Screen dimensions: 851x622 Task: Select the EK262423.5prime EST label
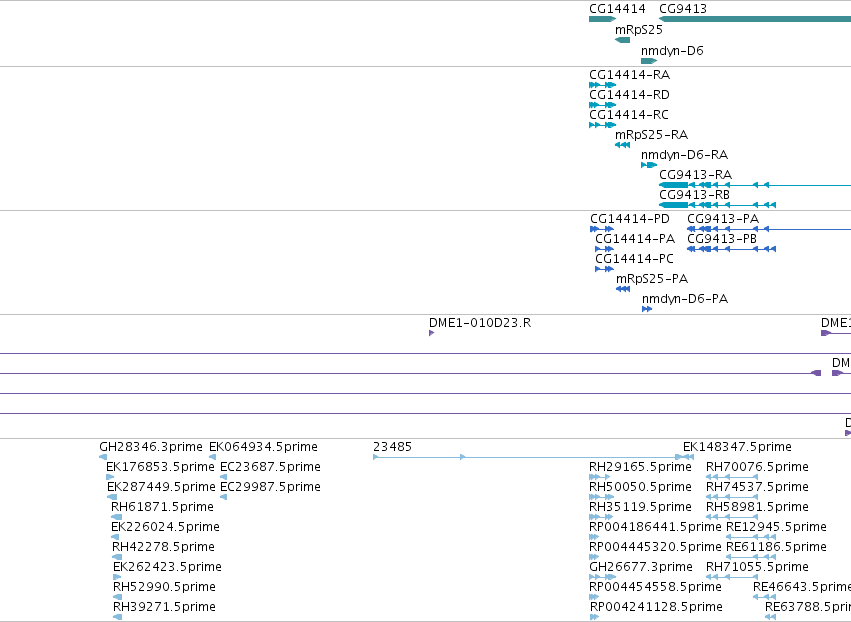click(x=167, y=567)
